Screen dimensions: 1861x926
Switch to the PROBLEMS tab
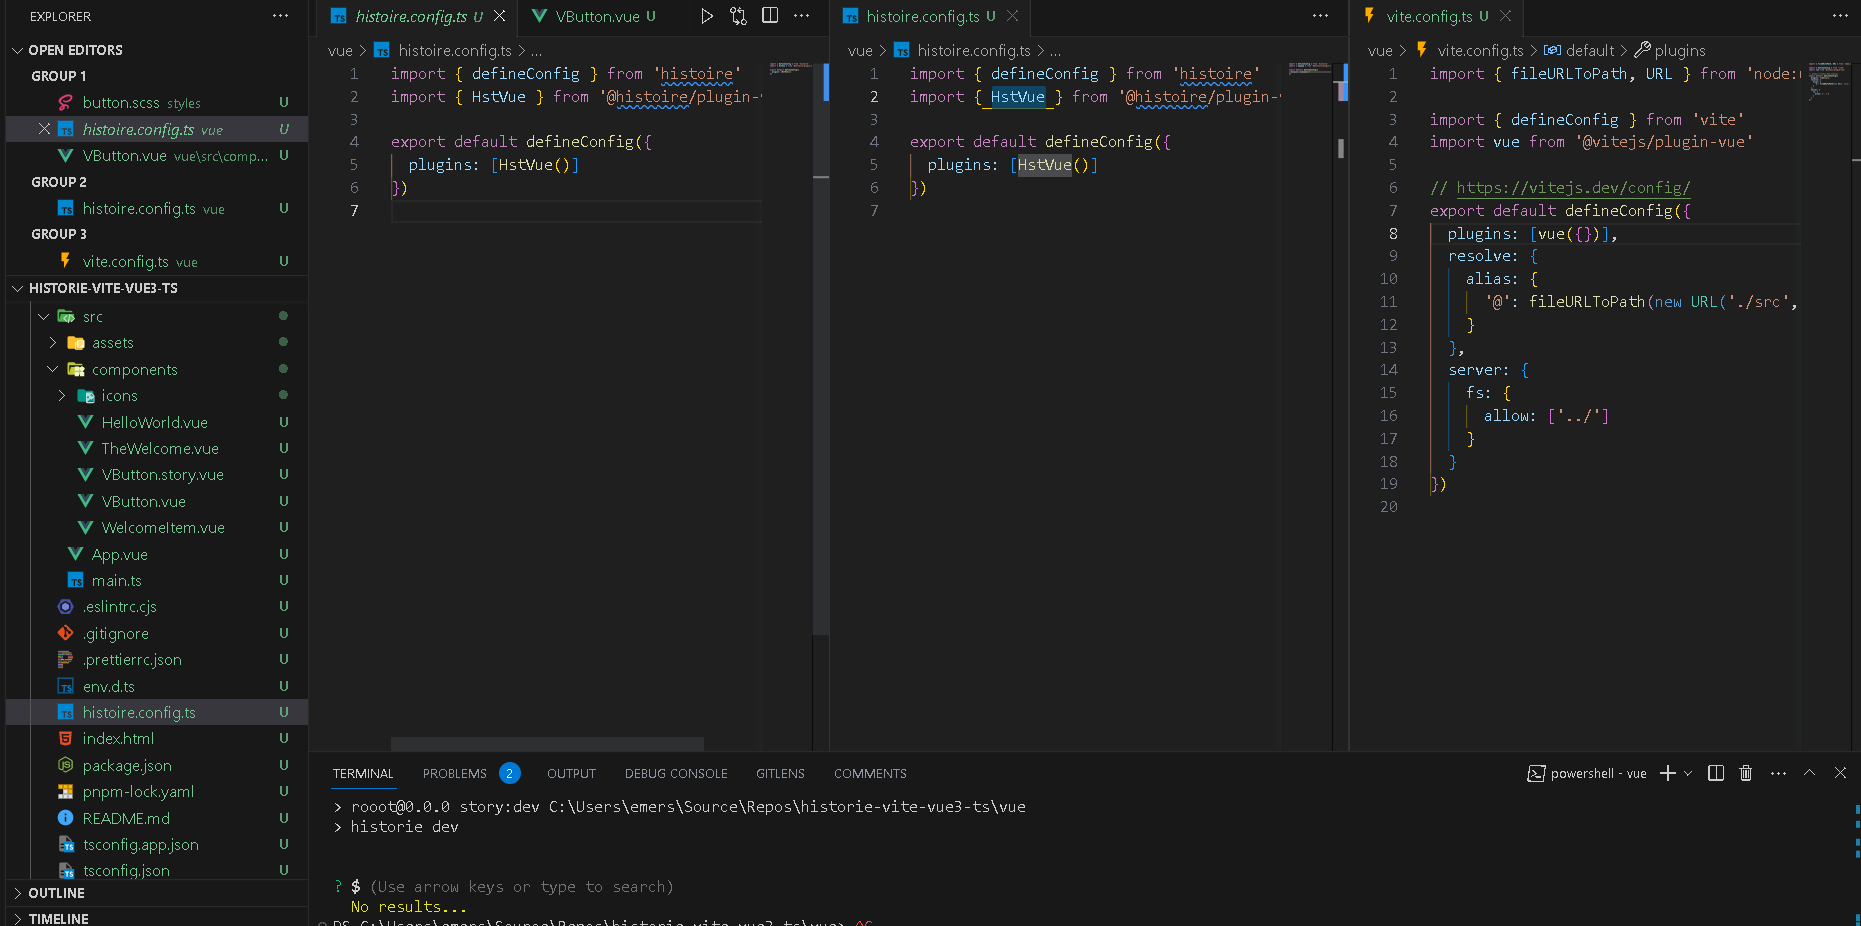[x=455, y=773]
